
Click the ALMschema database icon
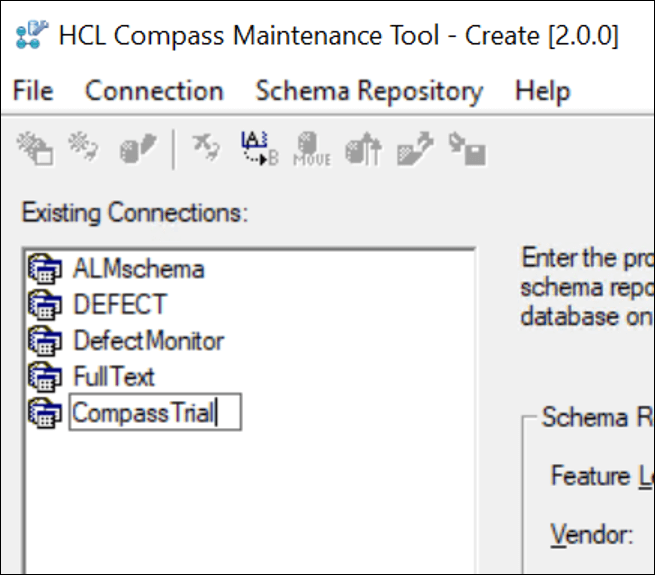click(x=45, y=269)
